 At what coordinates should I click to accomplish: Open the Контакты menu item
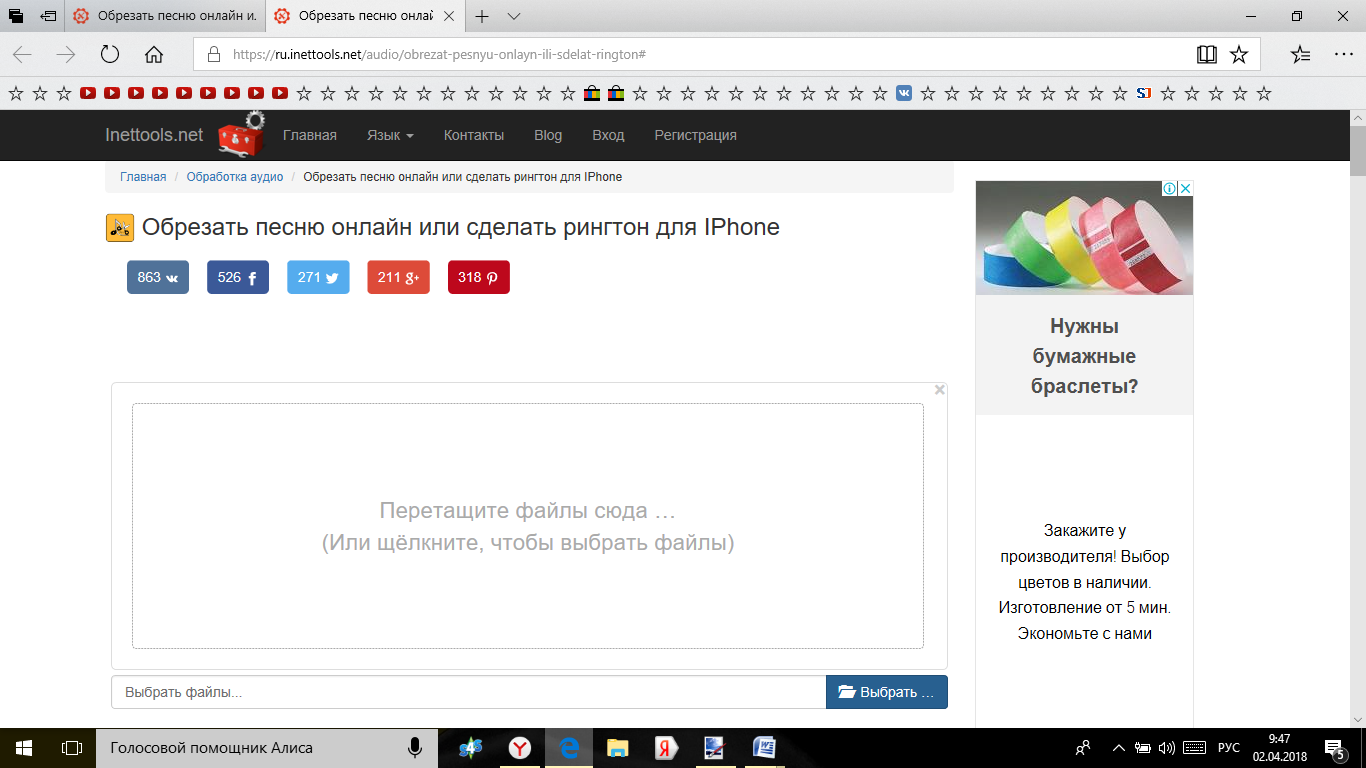(474, 135)
